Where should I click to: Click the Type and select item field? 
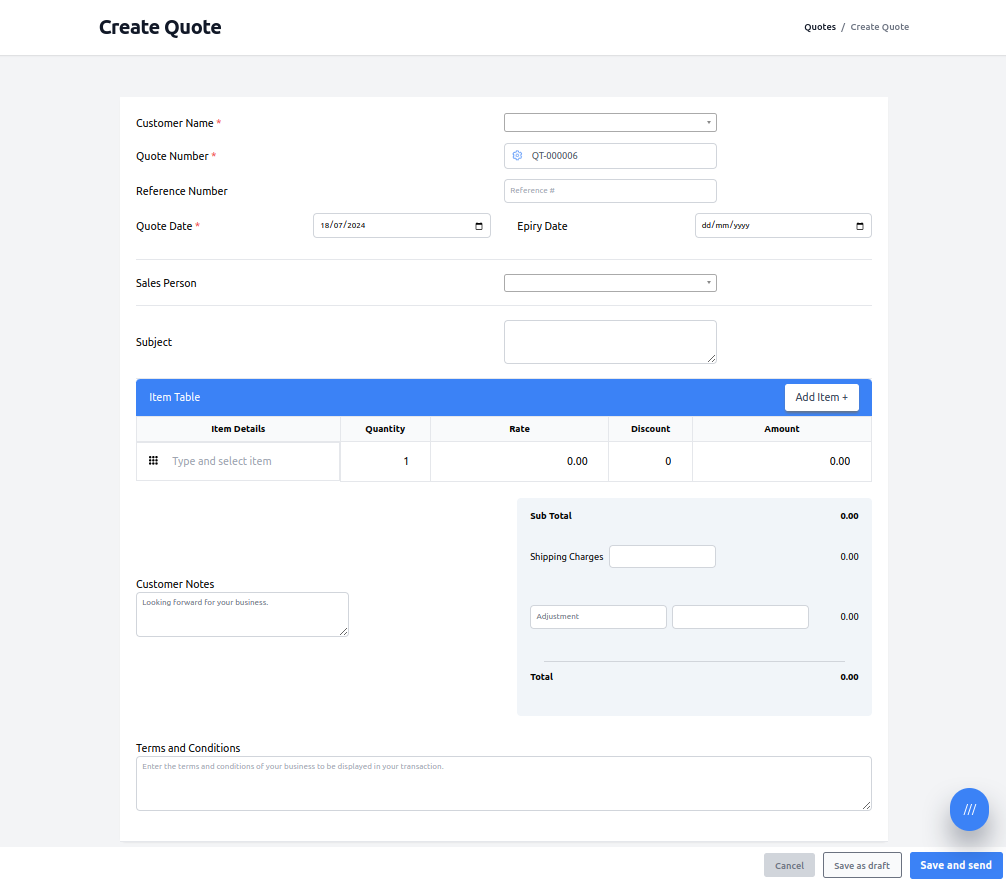pyautogui.click(x=250, y=461)
